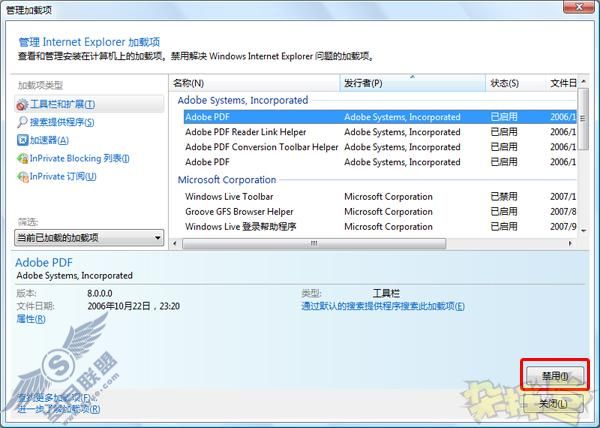Viewport: 600px width, 428px height.
Task: Click the 禁用 disable button
Action: coord(555,376)
